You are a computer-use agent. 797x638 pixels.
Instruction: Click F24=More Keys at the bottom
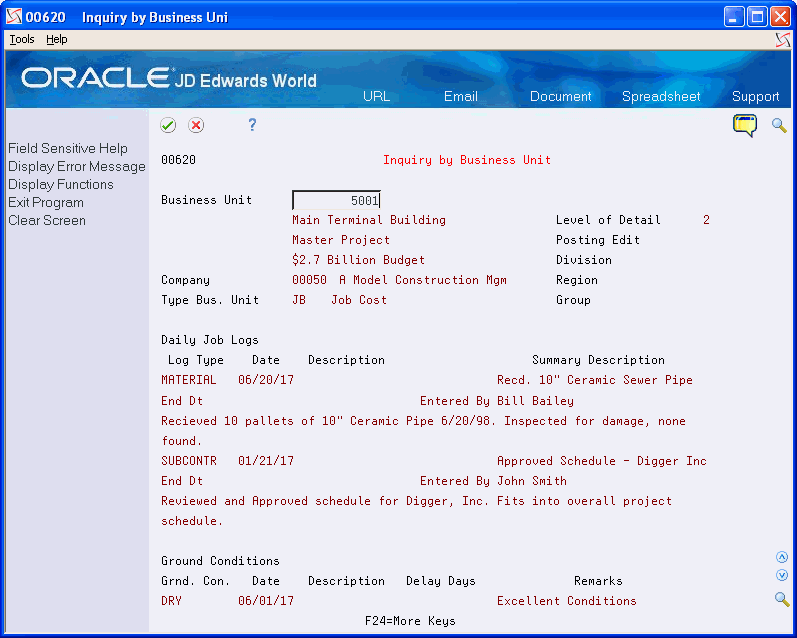tap(410, 621)
